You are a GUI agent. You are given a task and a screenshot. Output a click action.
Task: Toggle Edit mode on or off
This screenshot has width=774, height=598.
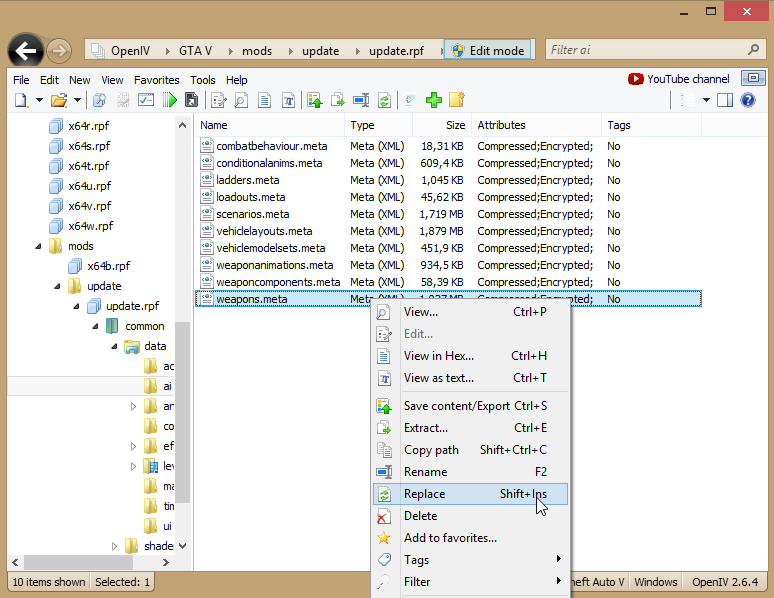[487, 50]
